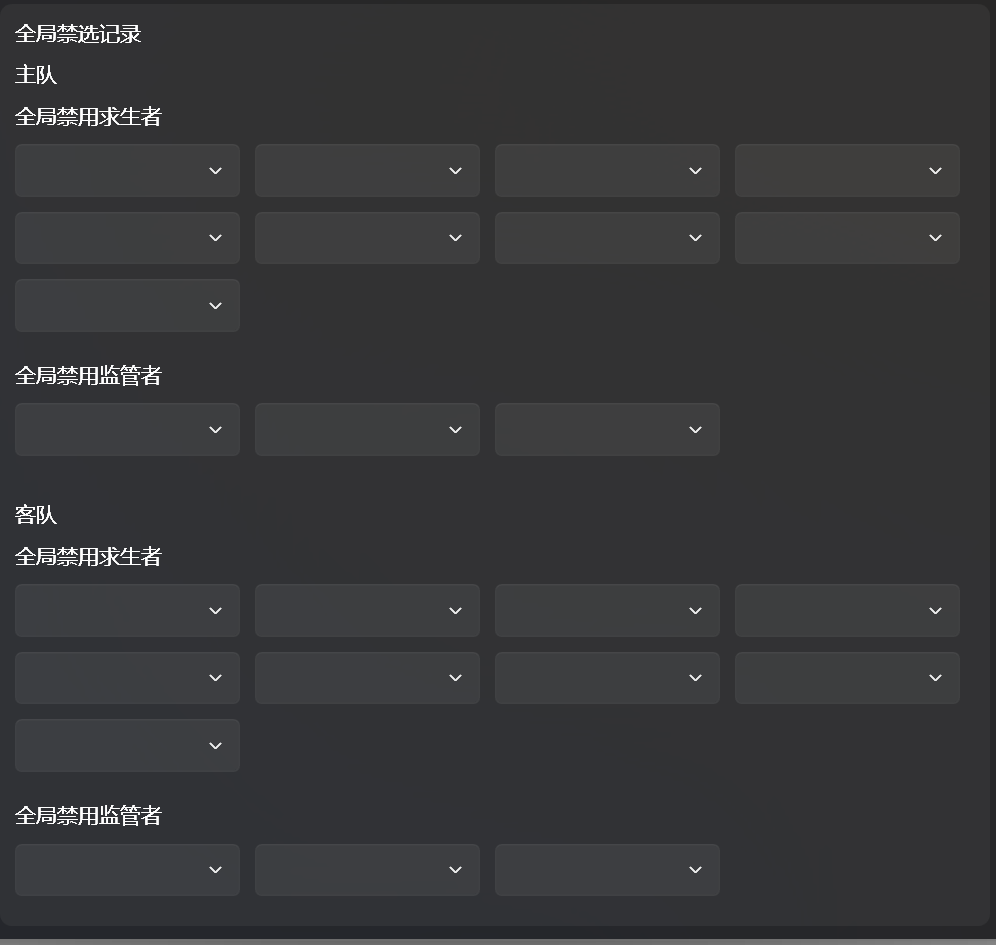Open third 主队 全局禁用监管者 dropdown

607,429
